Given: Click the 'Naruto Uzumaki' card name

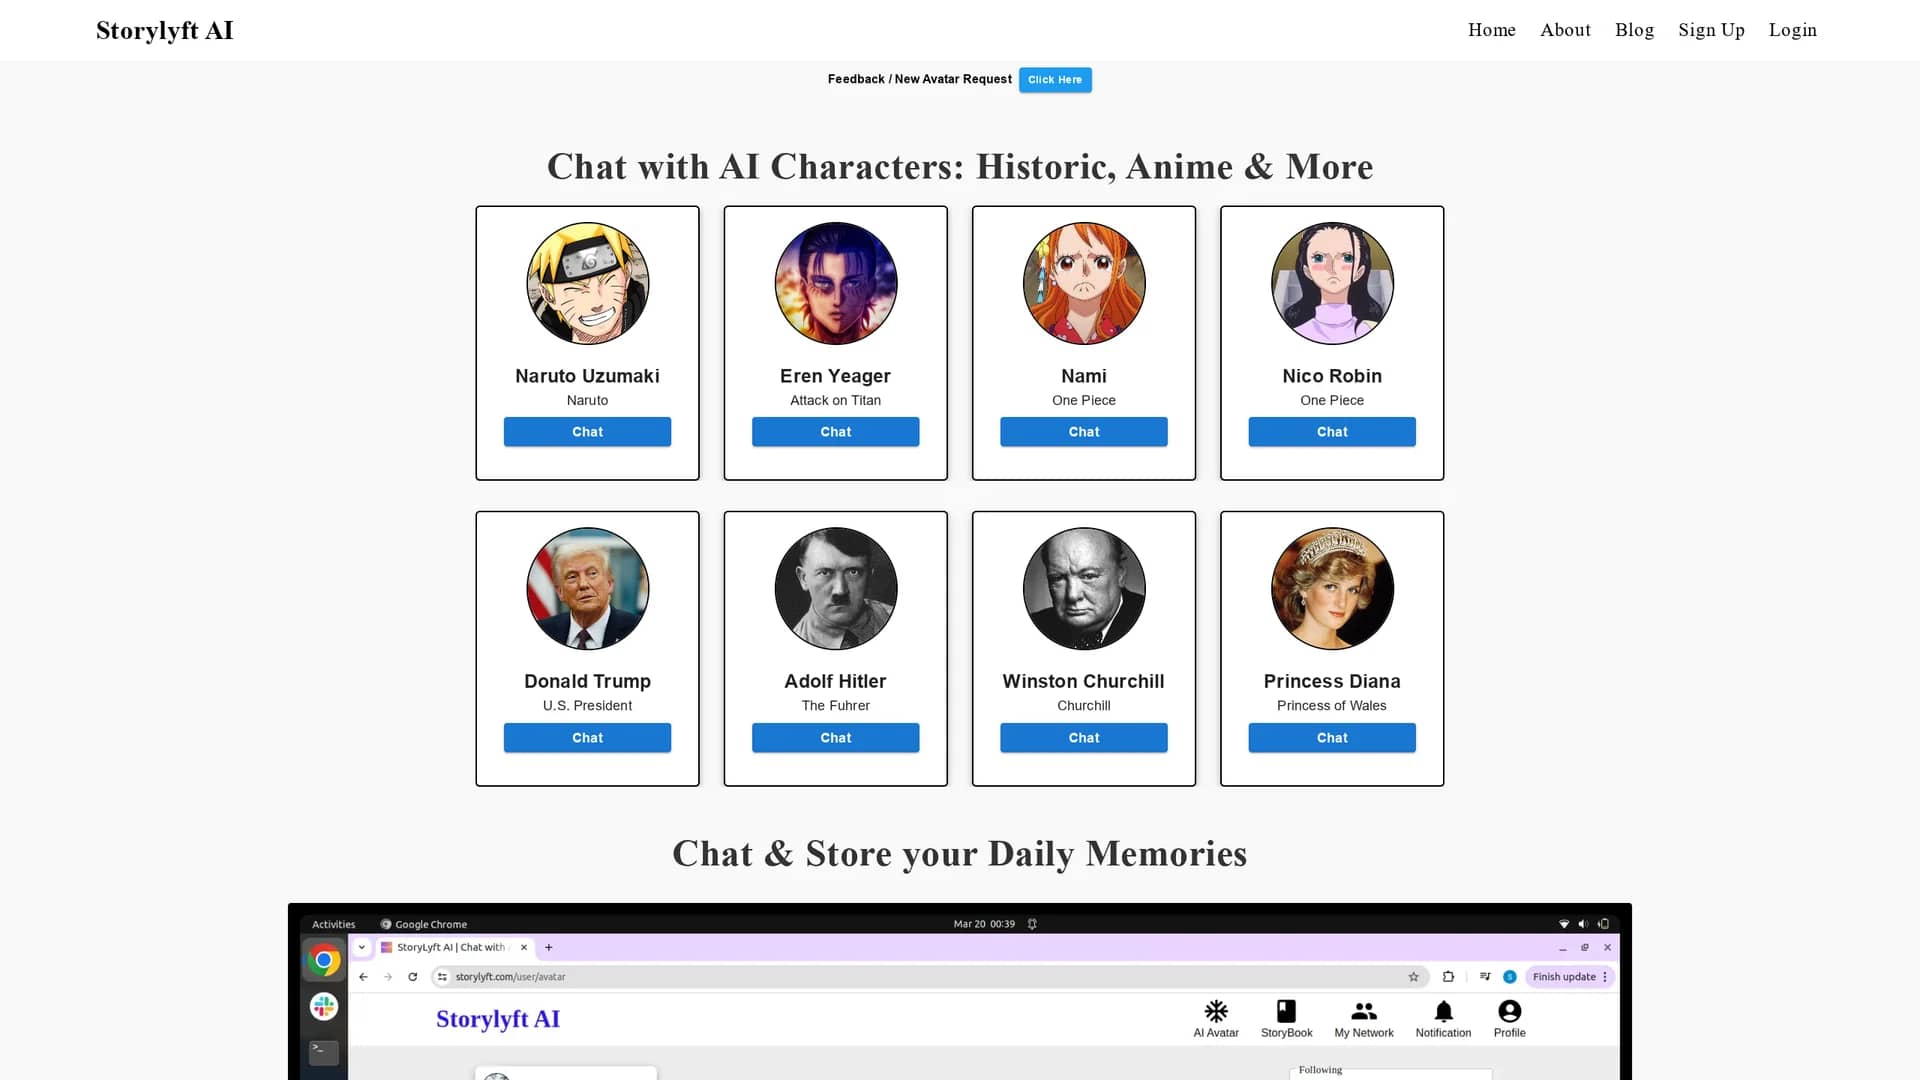Looking at the screenshot, I should tap(587, 376).
